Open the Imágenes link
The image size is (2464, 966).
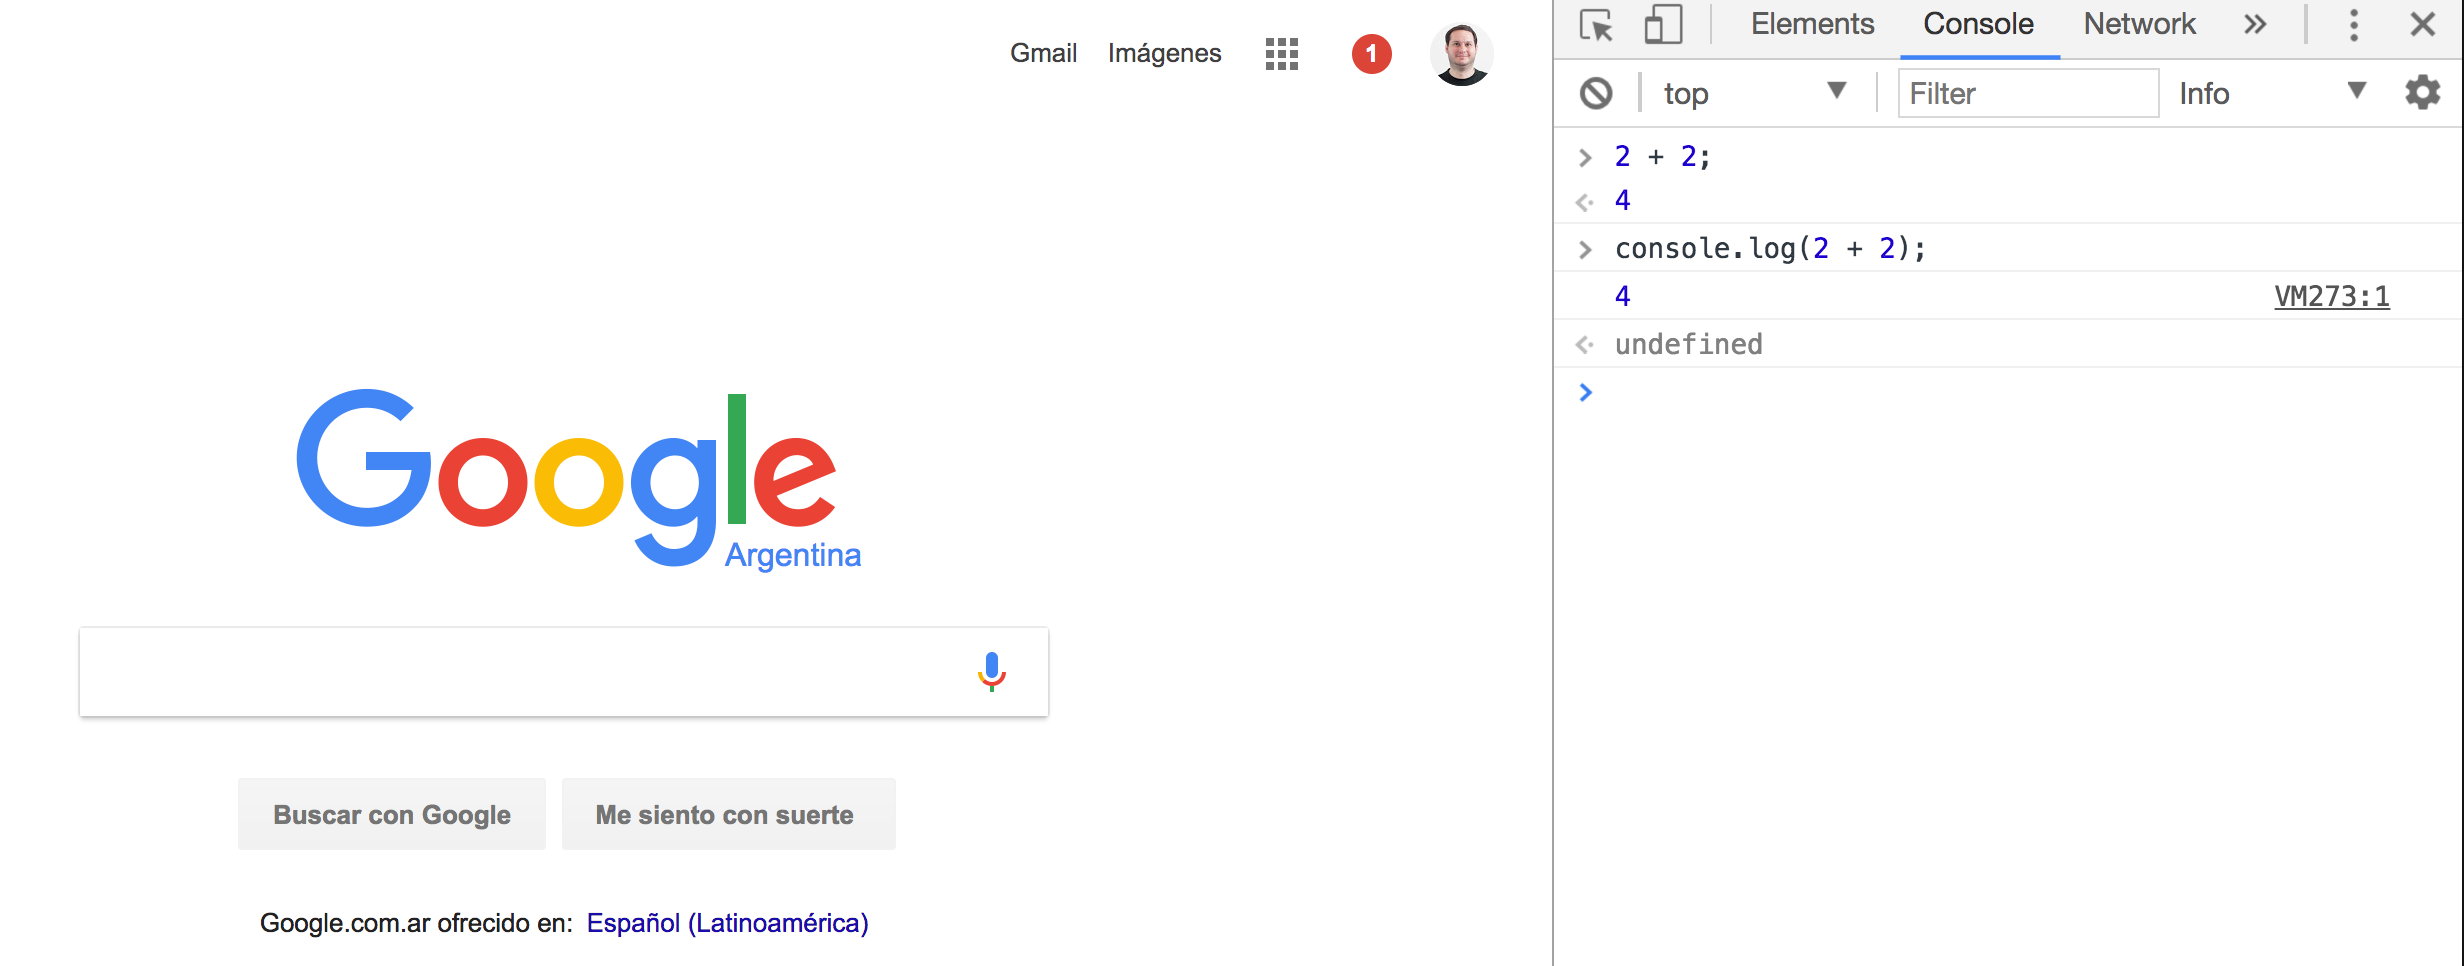click(1164, 53)
